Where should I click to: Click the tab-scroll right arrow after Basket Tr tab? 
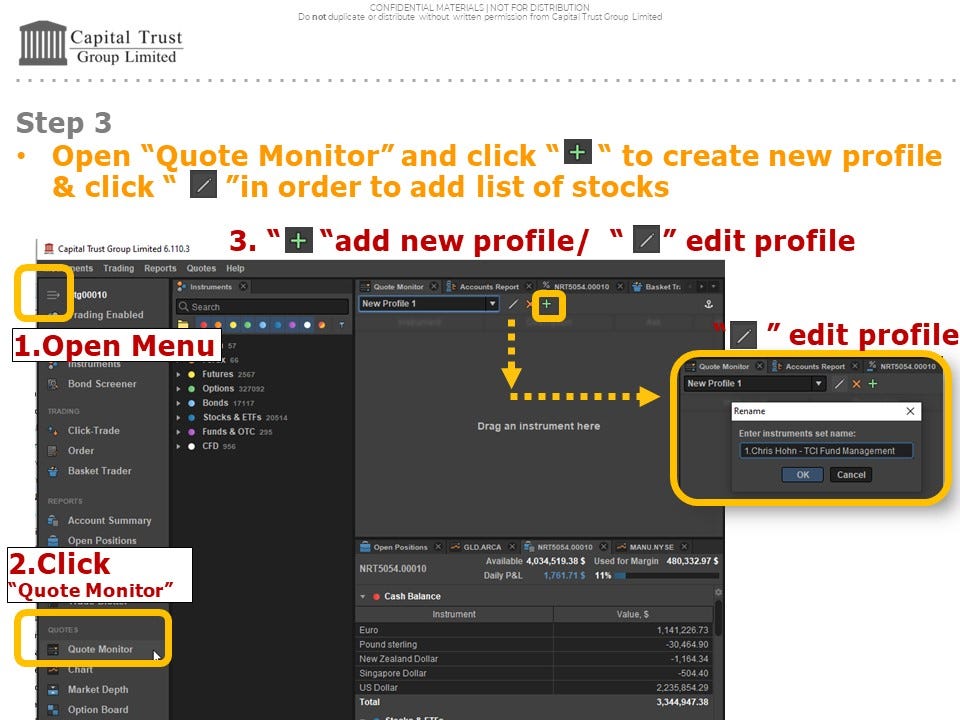click(x=702, y=286)
